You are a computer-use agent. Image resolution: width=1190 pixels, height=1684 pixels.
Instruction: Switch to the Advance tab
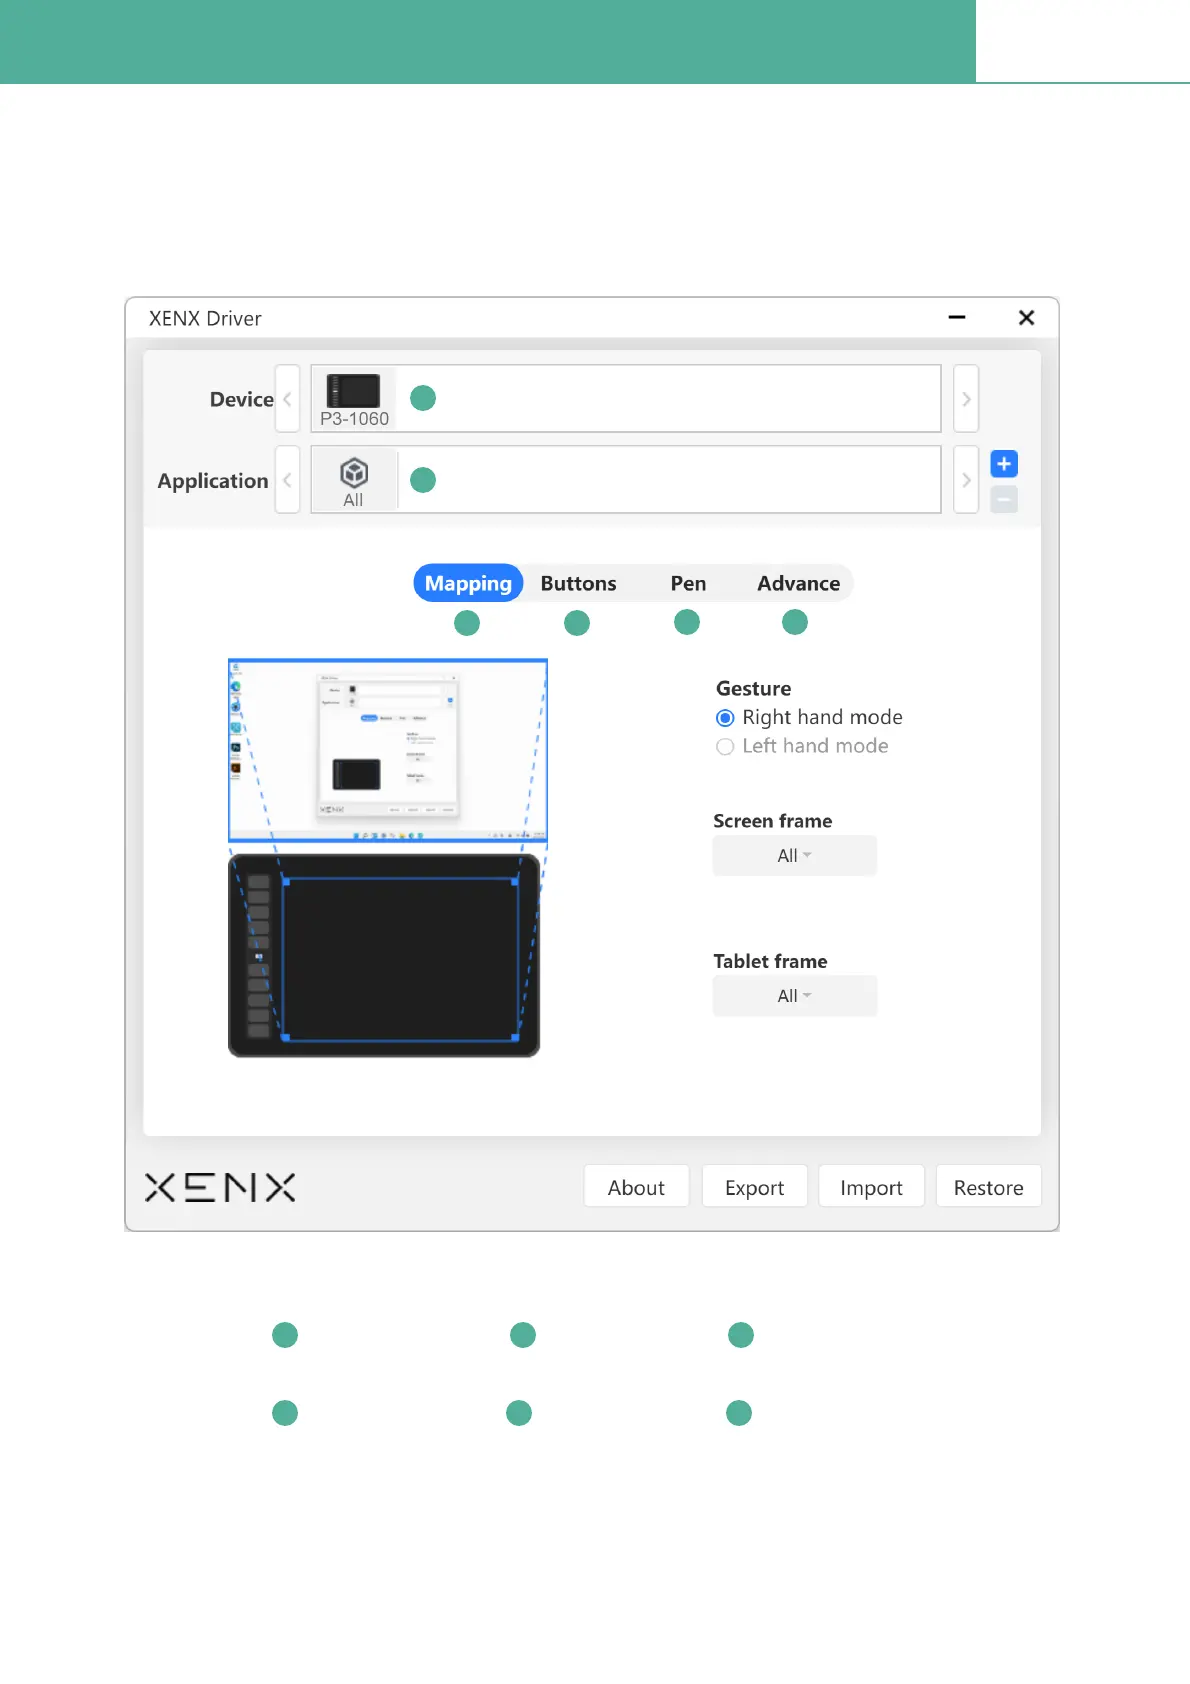click(798, 583)
